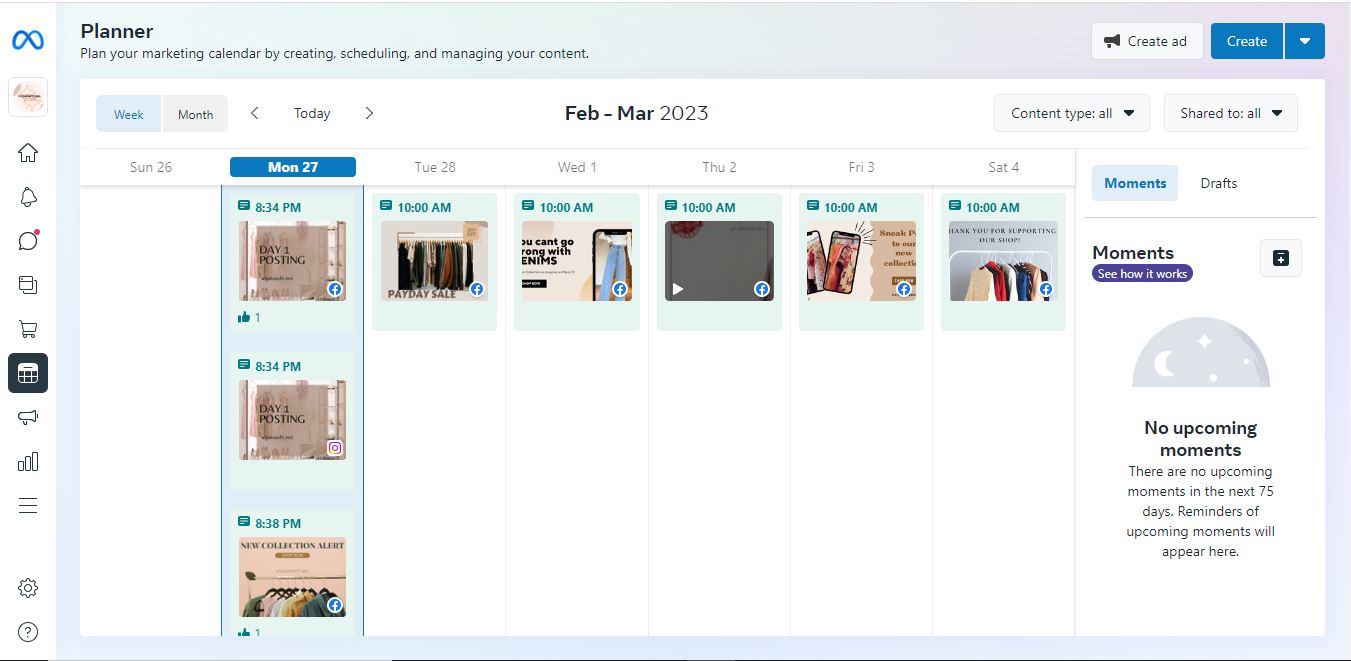This screenshot has width=1351, height=661.
Task: Select the Moments tab
Action: point(1135,183)
